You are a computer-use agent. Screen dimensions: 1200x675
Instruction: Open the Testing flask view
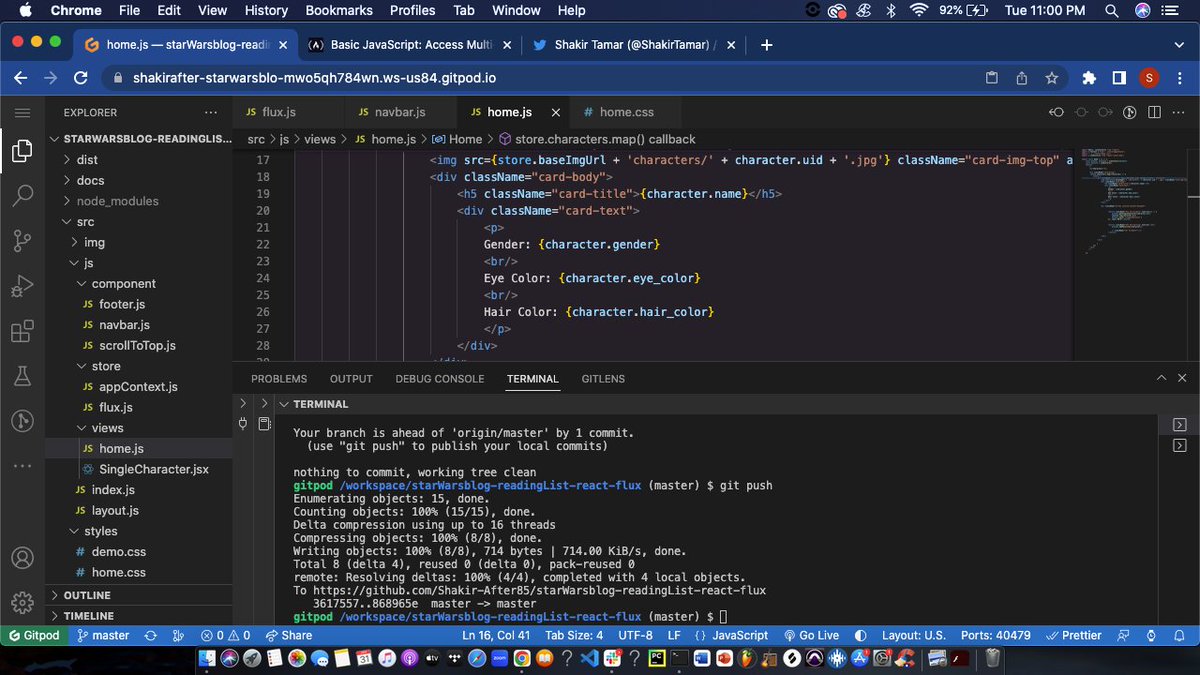[x=22, y=376]
